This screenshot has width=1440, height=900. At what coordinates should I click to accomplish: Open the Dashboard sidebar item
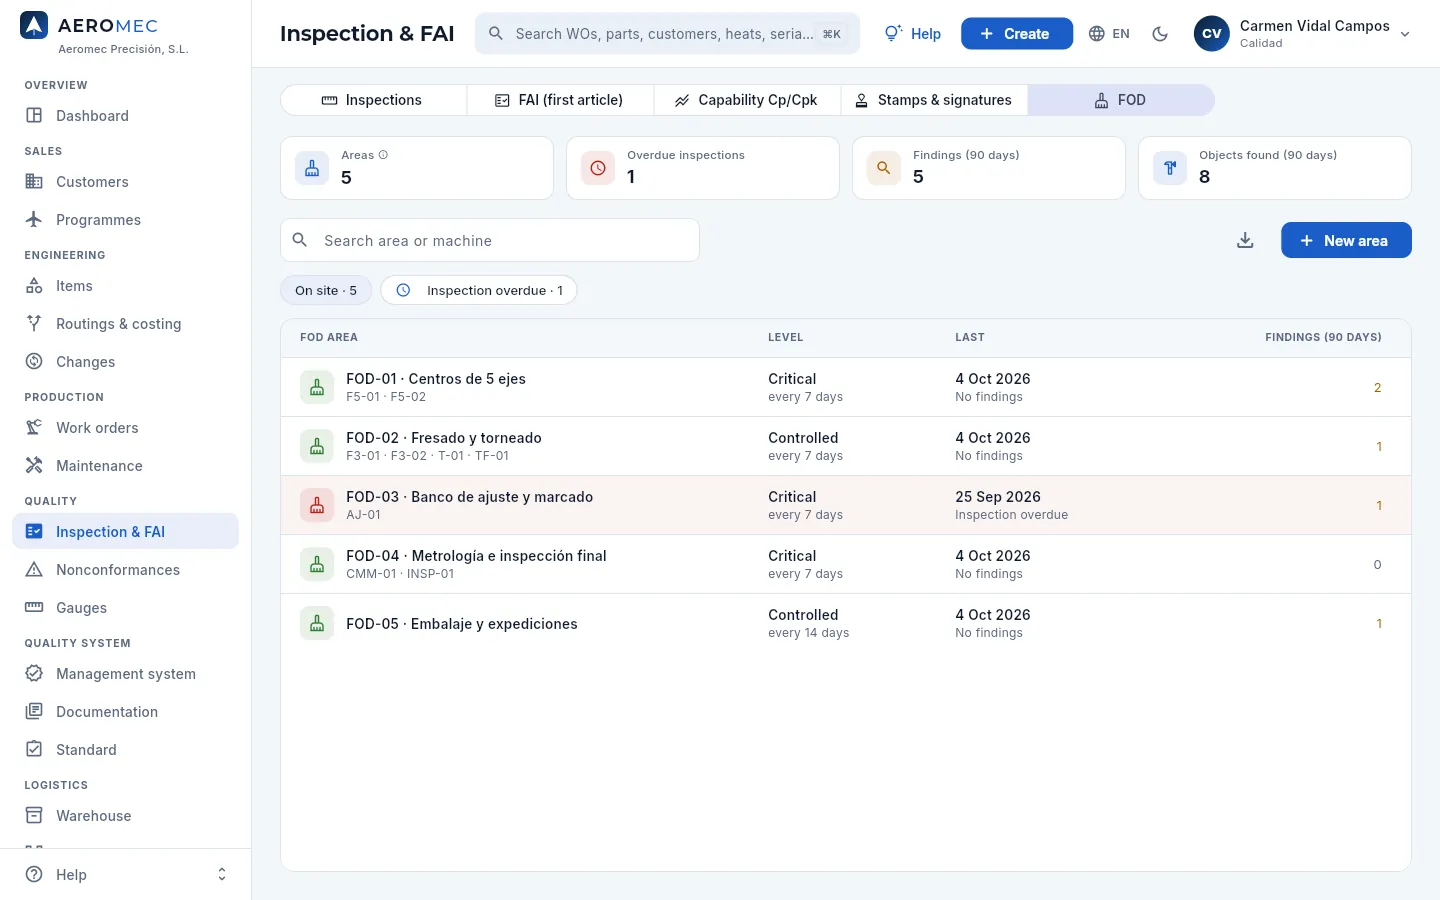[125, 116]
